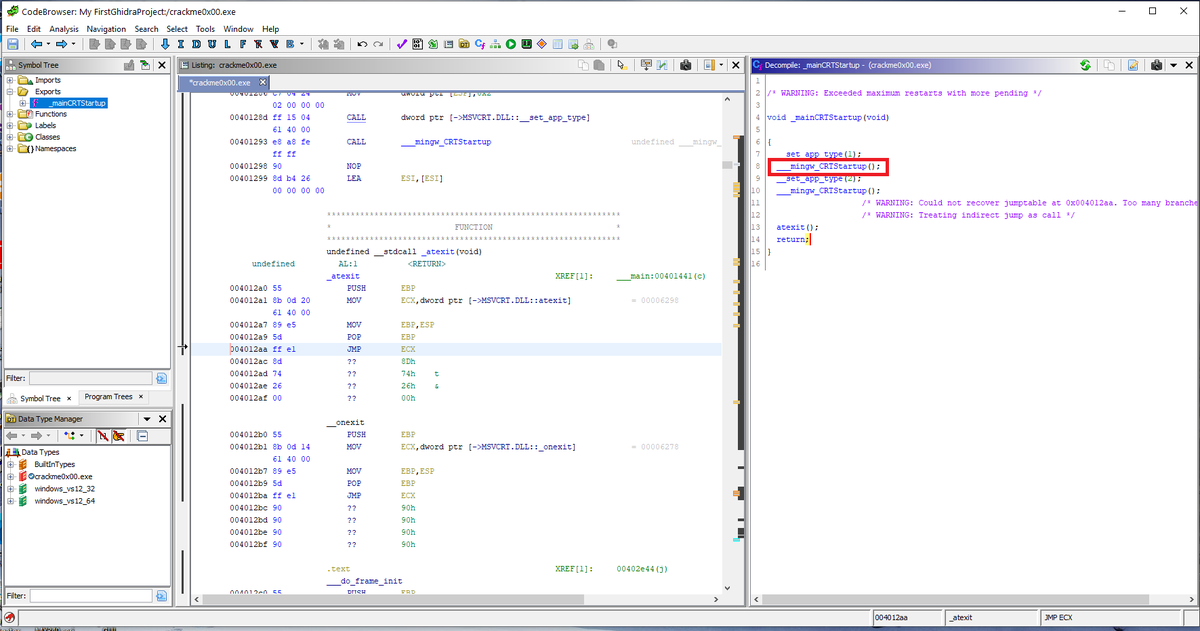Click the Listing snapshot camera icon

[686, 65]
